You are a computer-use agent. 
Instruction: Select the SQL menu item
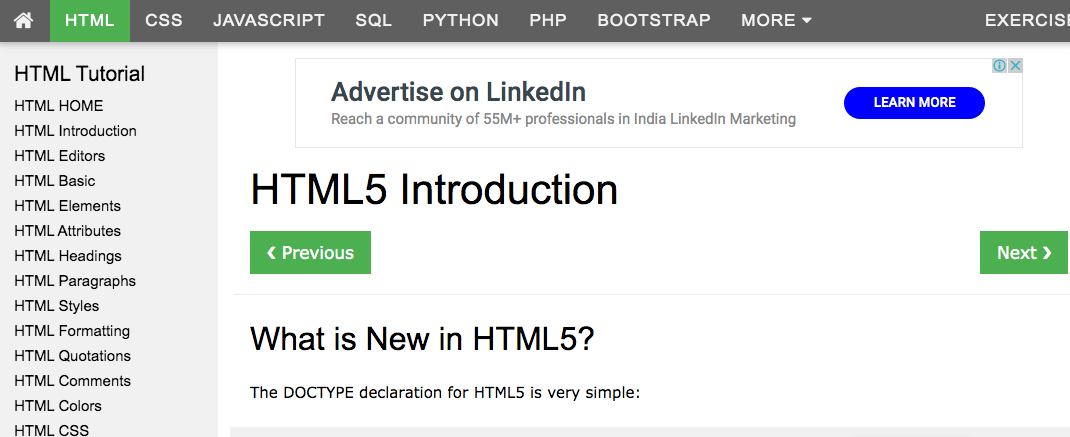tap(373, 20)
